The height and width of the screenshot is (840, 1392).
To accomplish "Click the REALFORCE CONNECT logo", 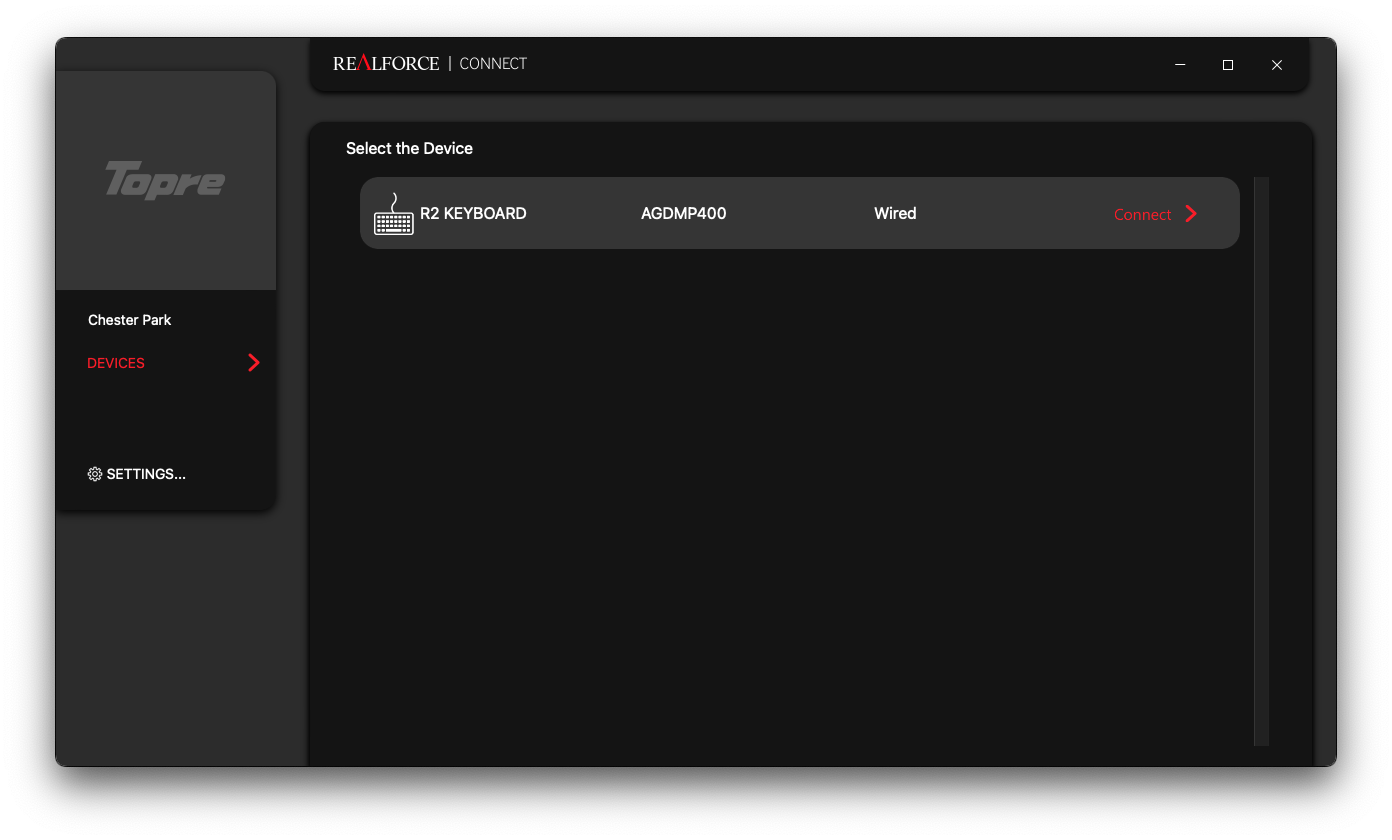I will [x=430, y=63].
